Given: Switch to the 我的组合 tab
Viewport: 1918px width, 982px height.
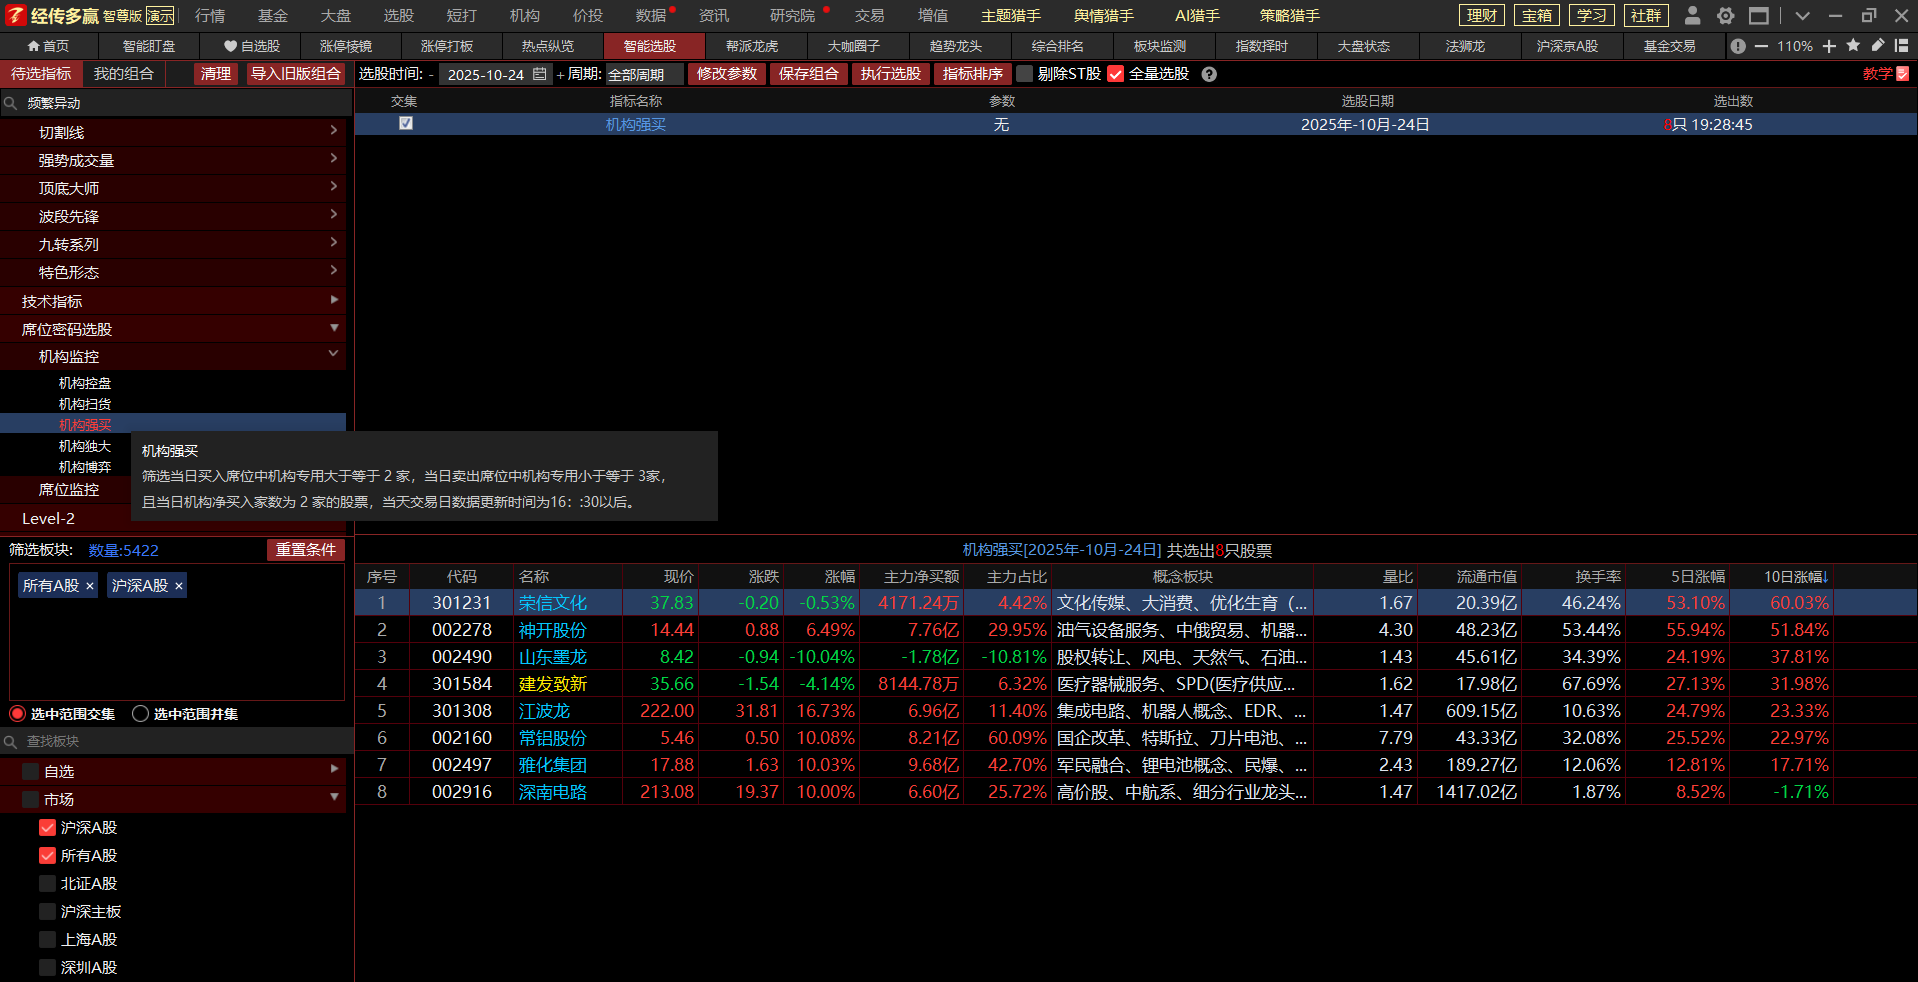Looking at the screenshot, I should pyautogui.click(x=123, y=74).
